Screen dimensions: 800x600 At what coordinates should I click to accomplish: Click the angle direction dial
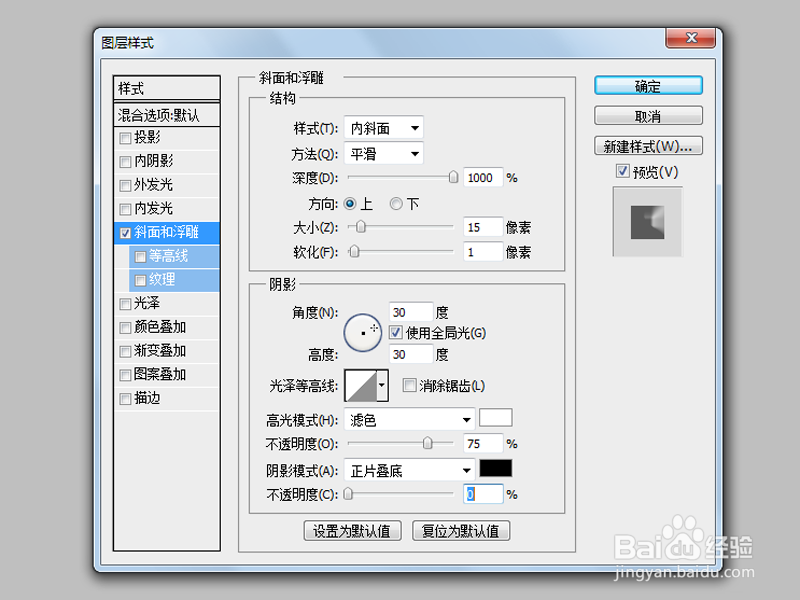pyautogui.click(x=363, y=333)
